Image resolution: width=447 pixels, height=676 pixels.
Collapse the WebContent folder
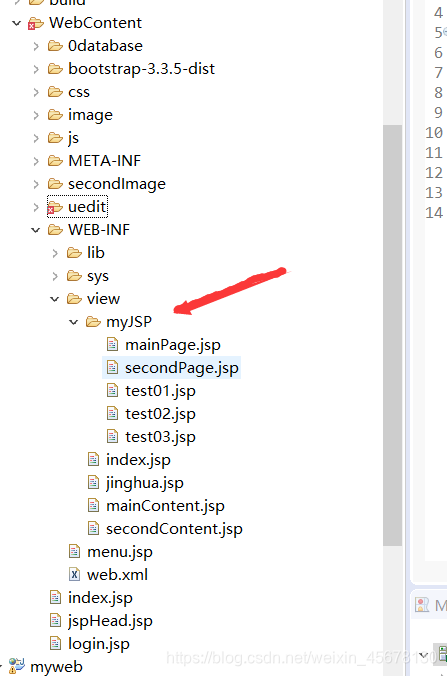[16, 23]
